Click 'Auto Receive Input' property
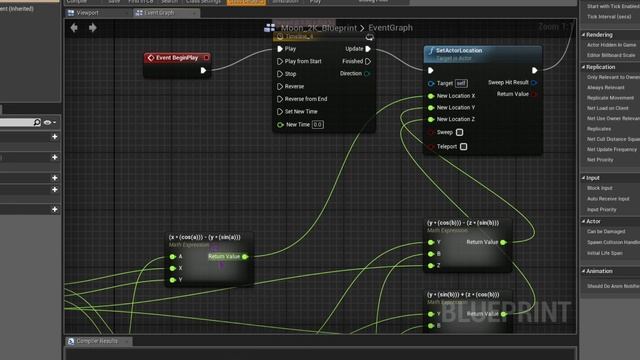Screen dimensions: 640x360 [608, 199]
